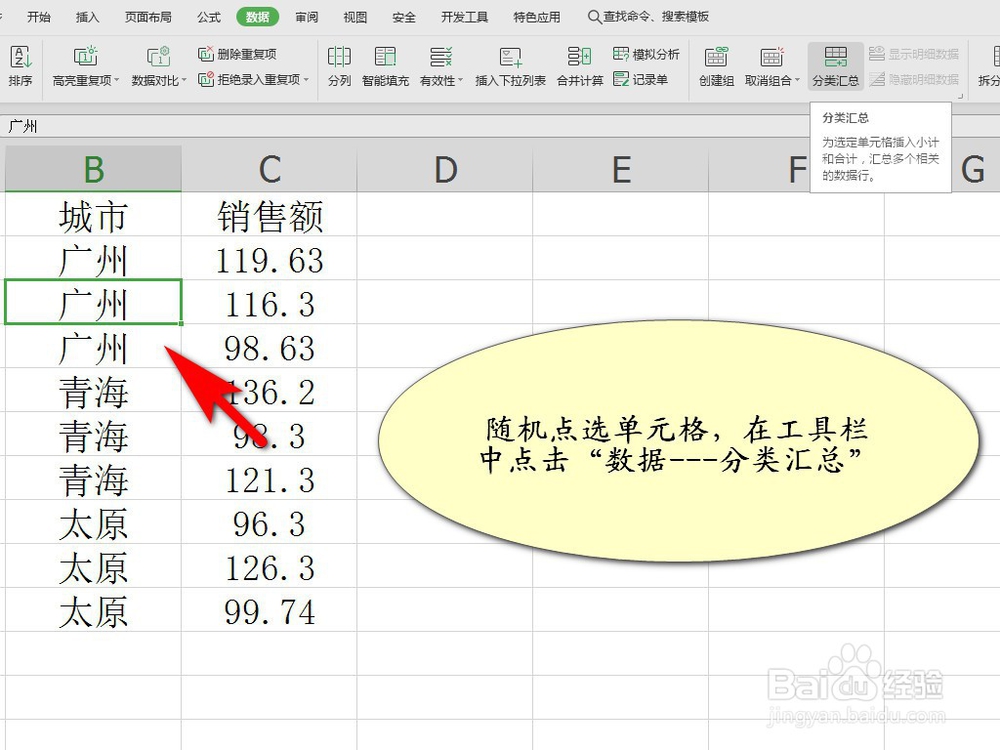
Task: Open the outline group dialog launcher
Action: tap(960, 96)
